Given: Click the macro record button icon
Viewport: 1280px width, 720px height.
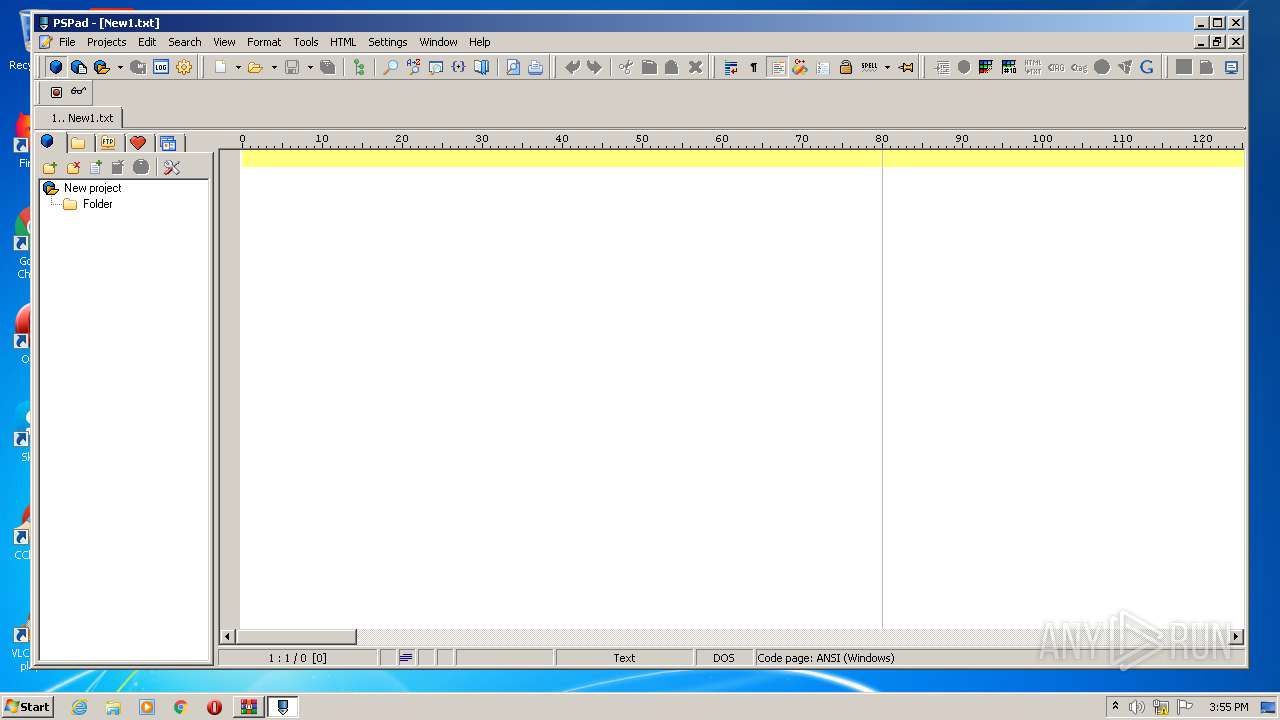Looking at the screenshot, I should click(x=56, y=92).
